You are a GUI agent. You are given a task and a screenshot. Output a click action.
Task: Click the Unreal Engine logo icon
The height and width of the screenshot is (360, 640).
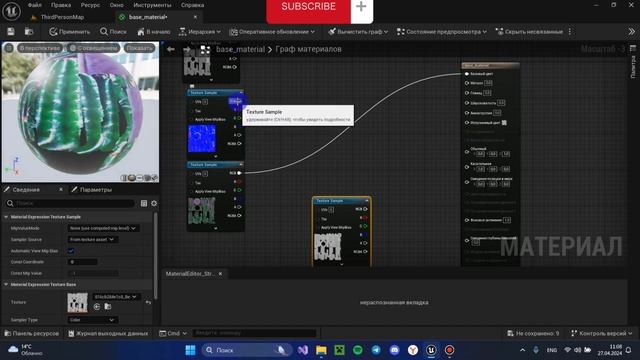point(11,11)
